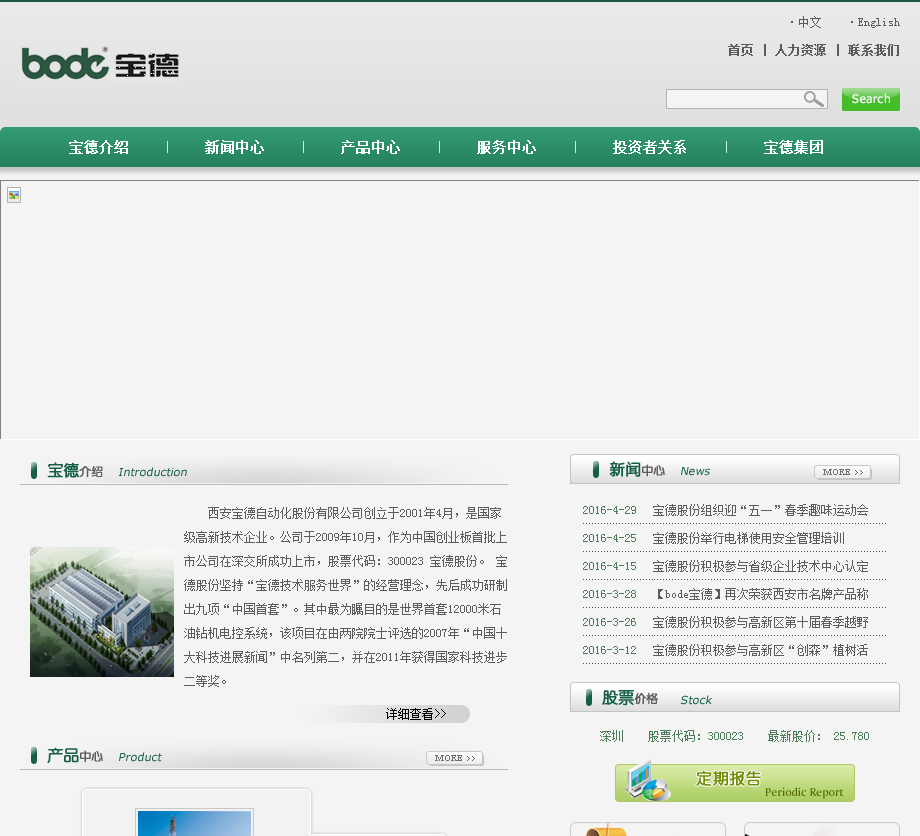The width and height of the screenshot is (920, 836).
Task: Open the product thumbnail under 产品中心
Action: [x=194, y=822]
